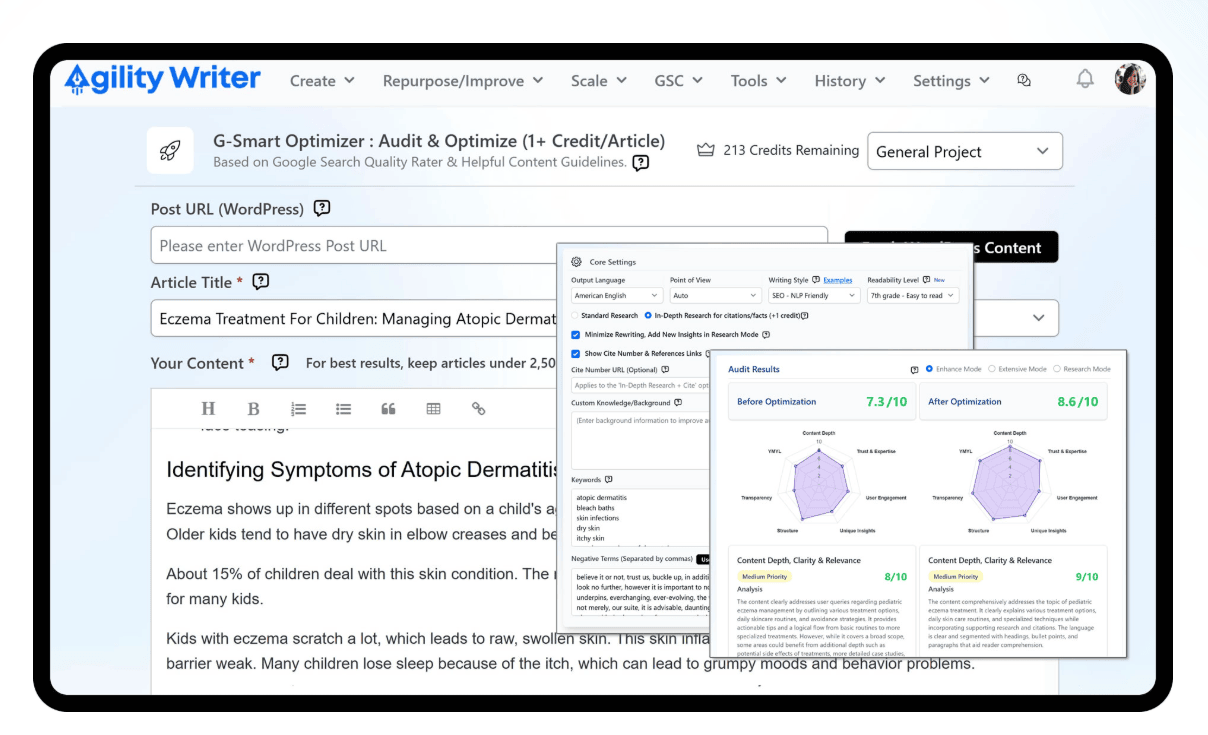Image resolution: width=1208 pixels, height=735 pixels.
Task: Click the Writing Style Examples link
Action: pyautogui.click(x=837, y=280)
